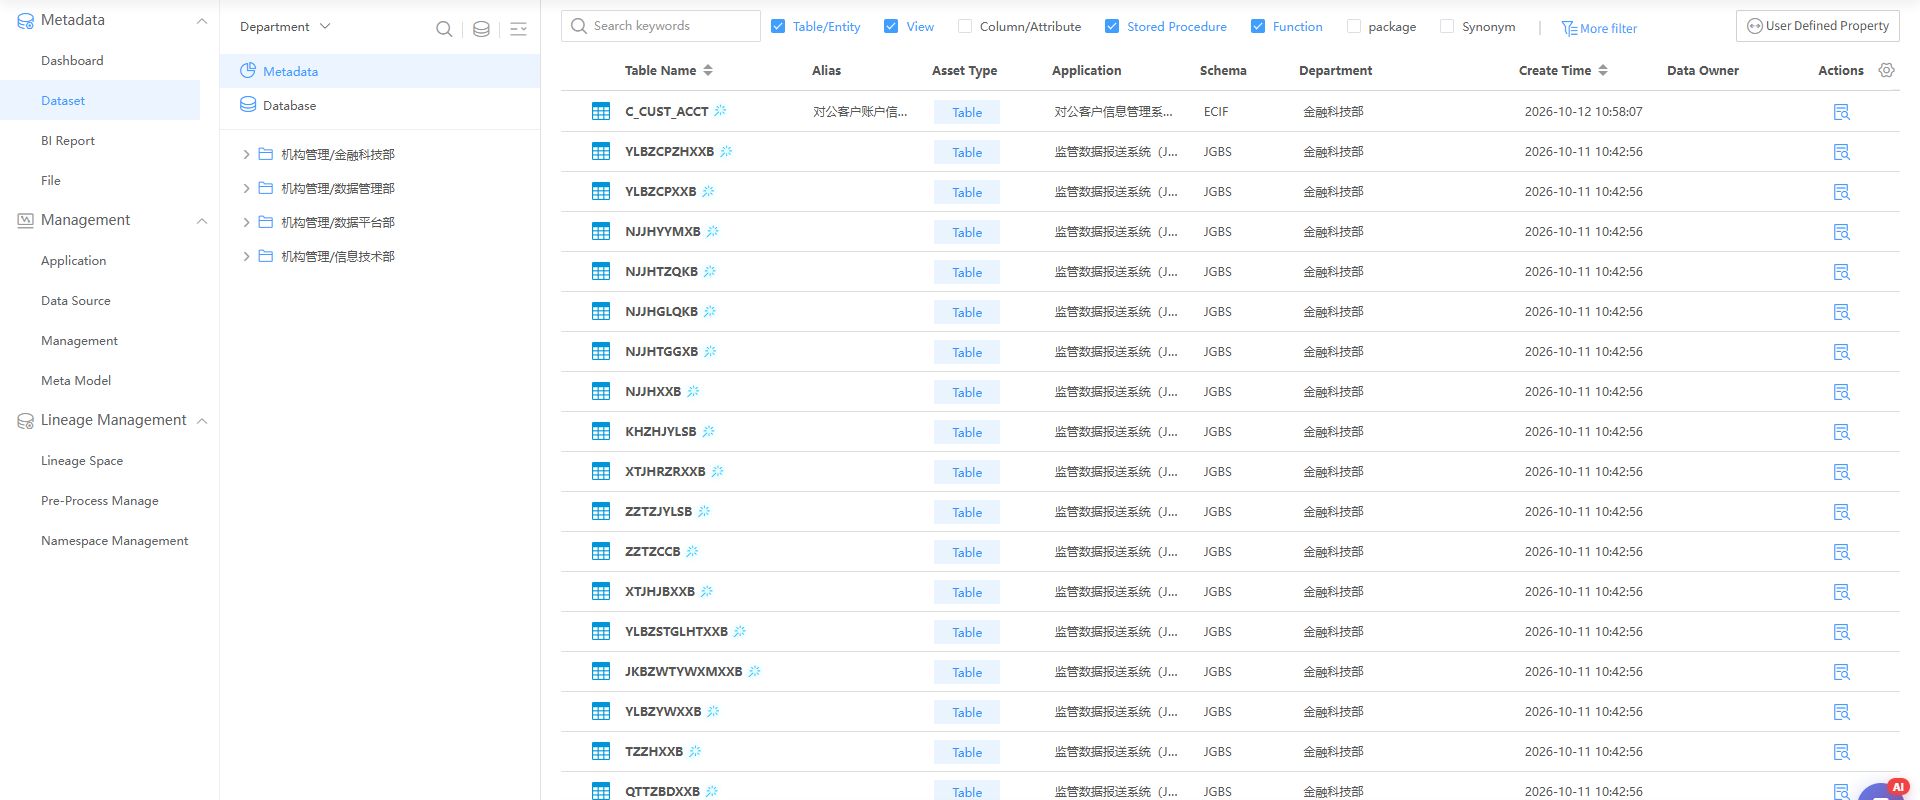Enable the Synonym filter checkbox

1447,26
